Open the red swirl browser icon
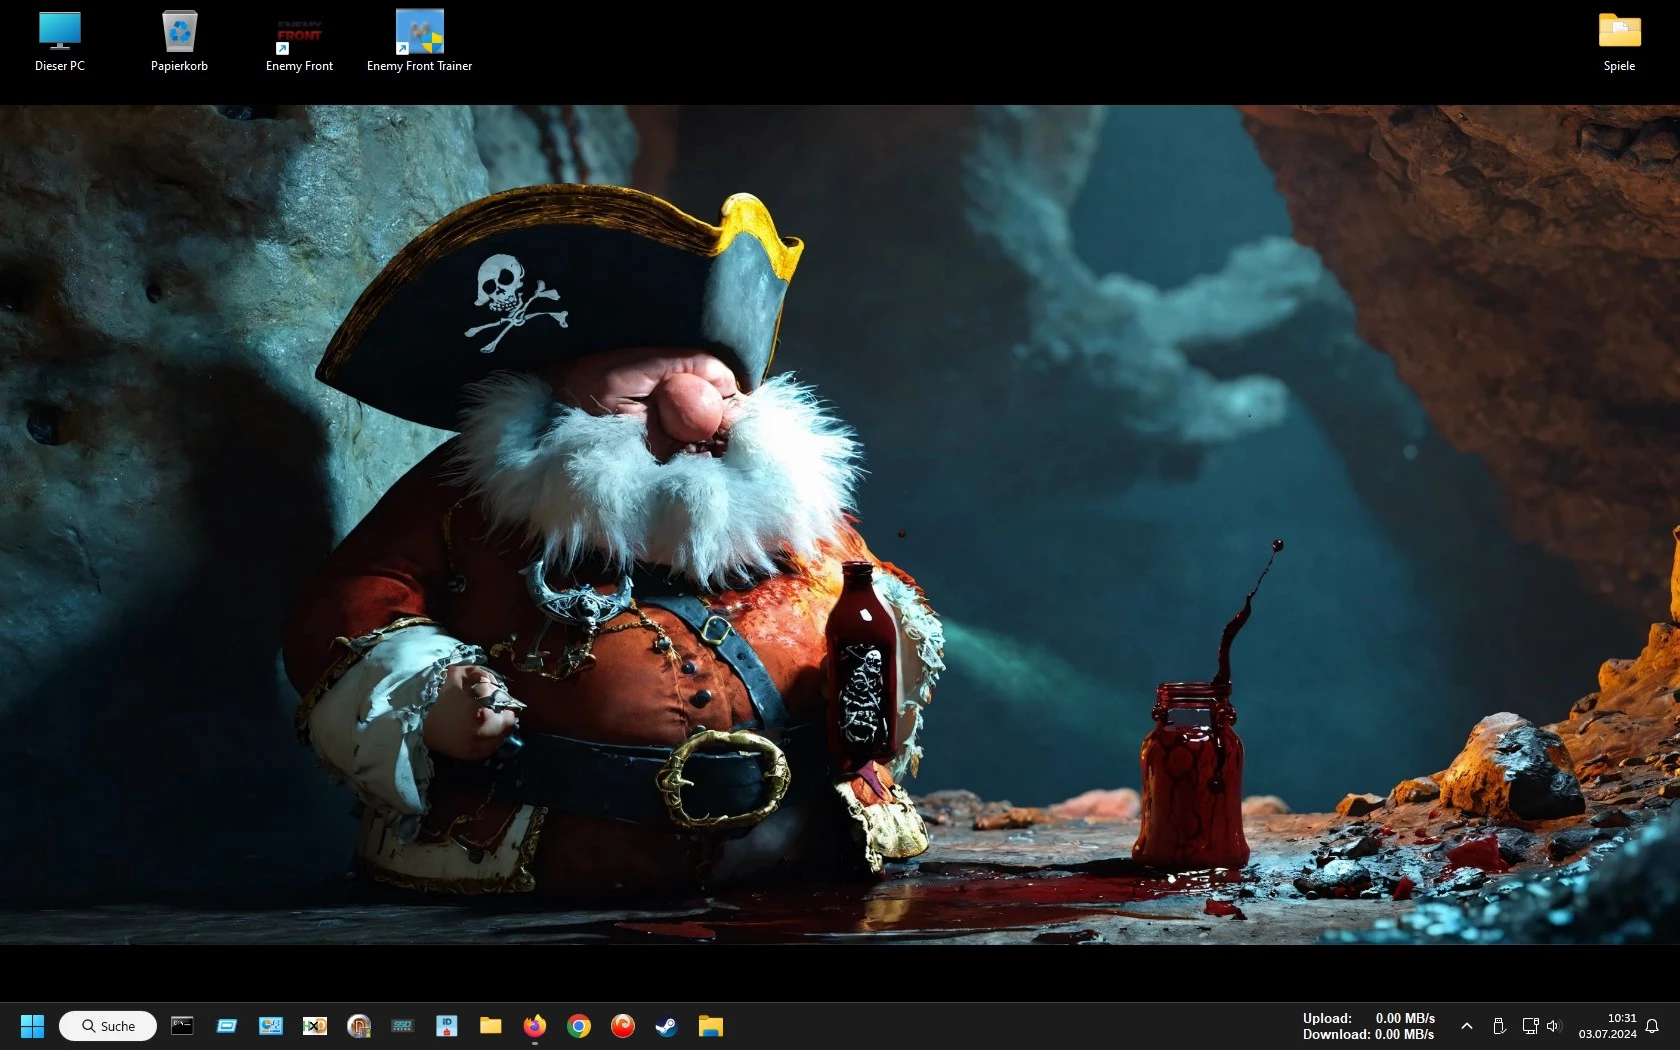1680x1050 pixels. pyautogui.click(x=622, y=1026)
